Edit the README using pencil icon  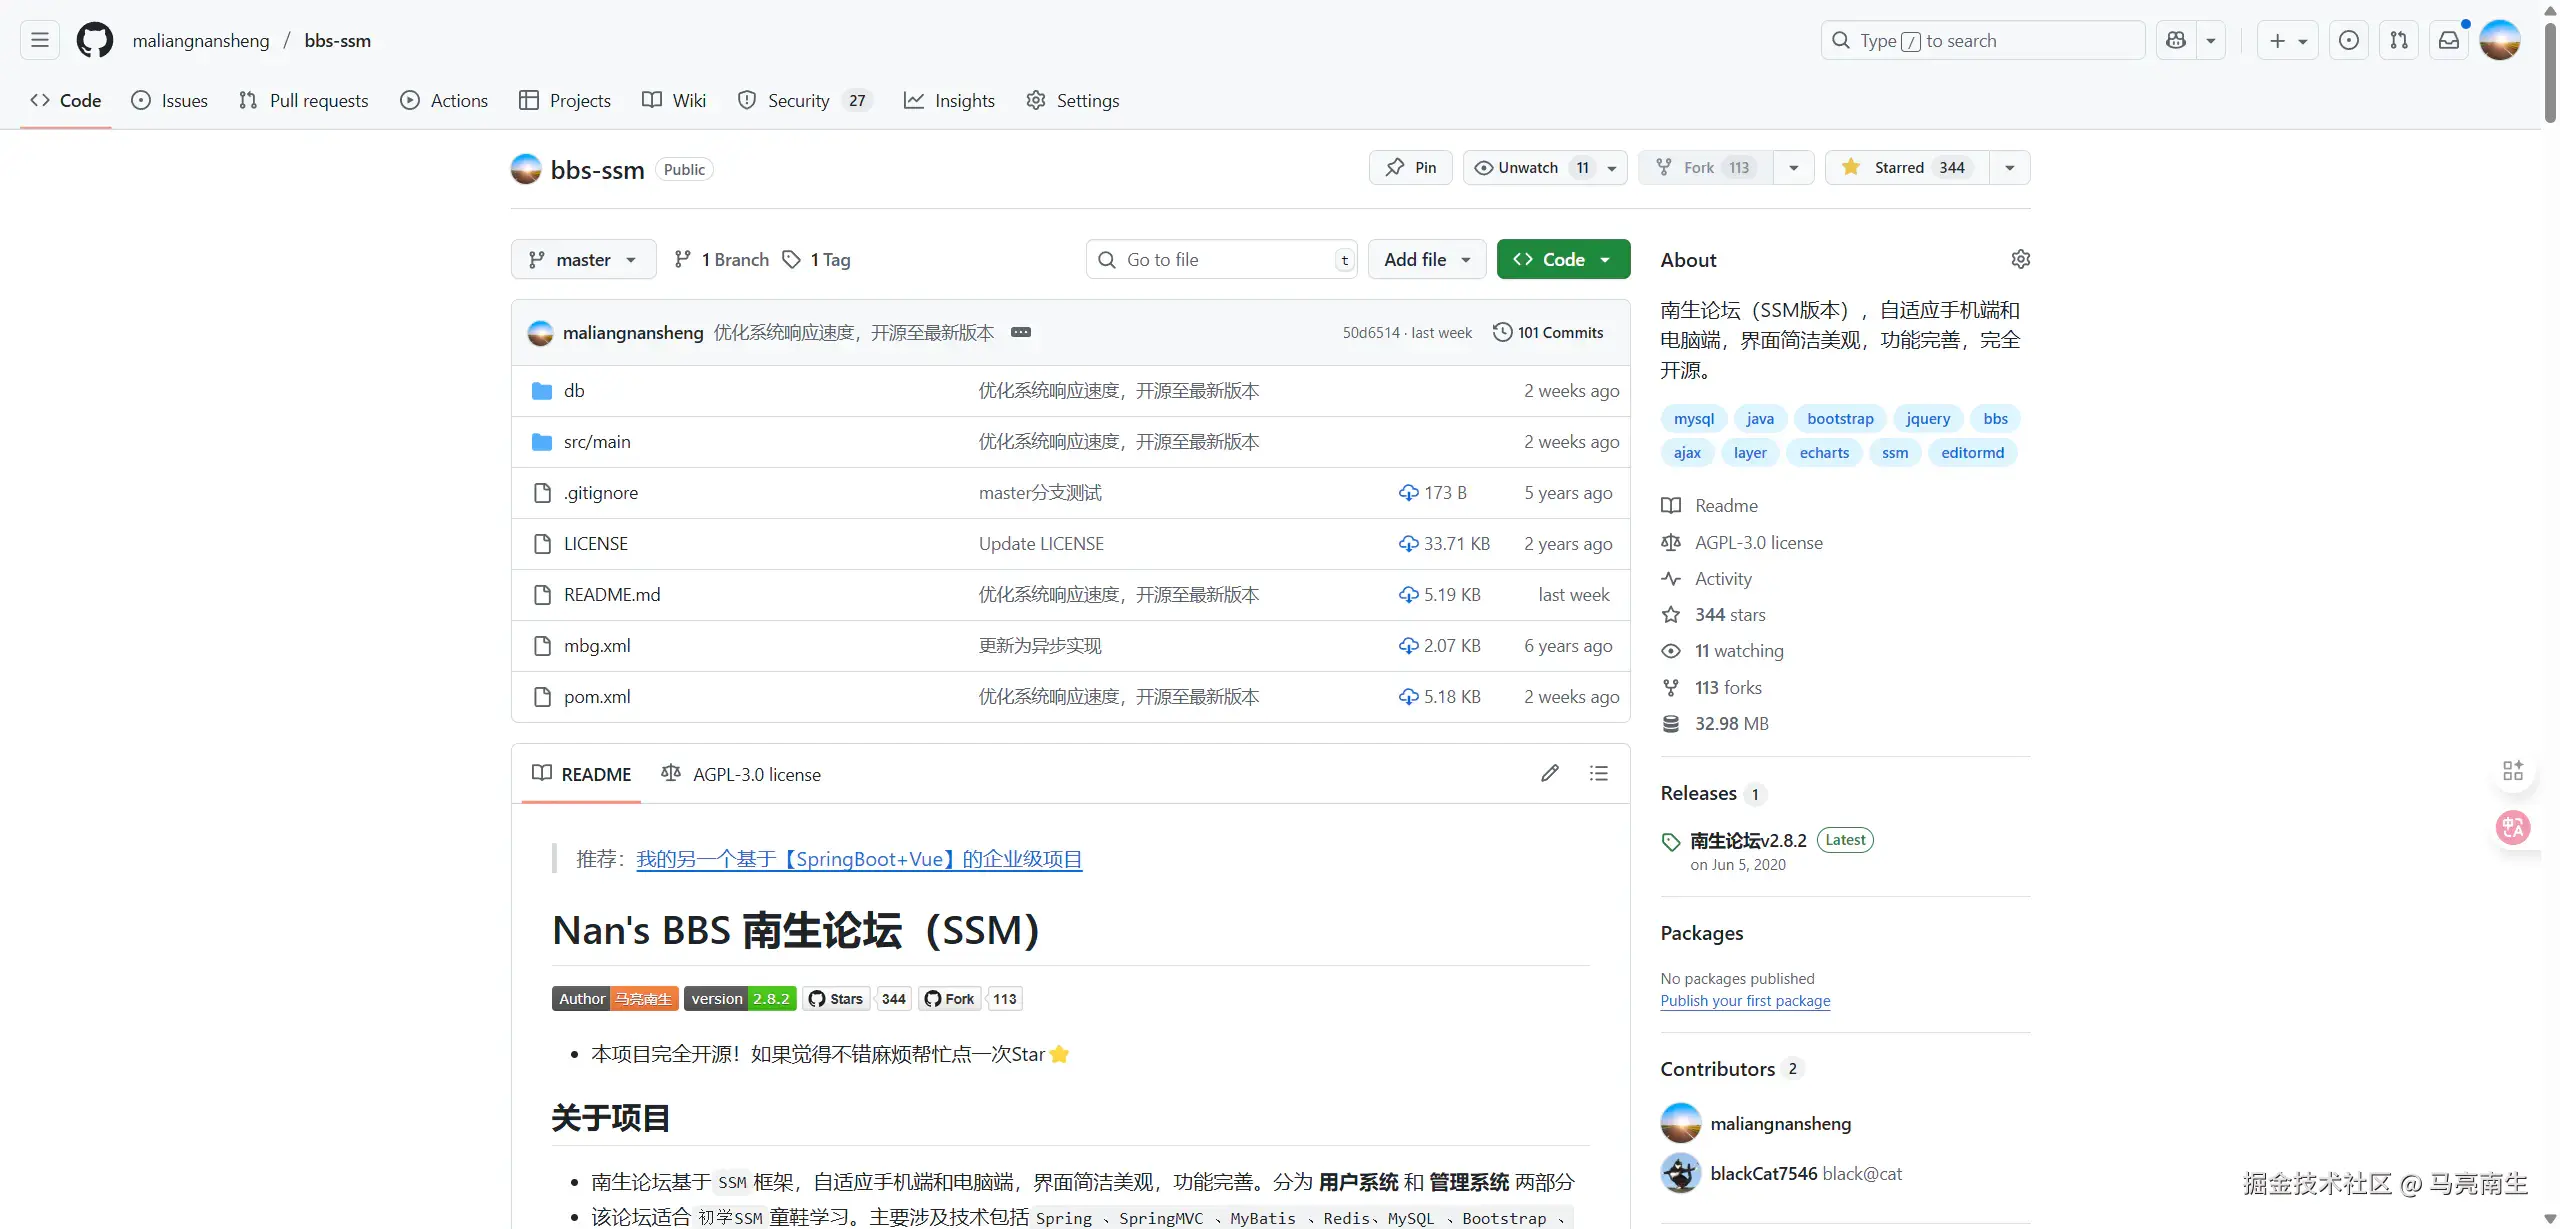coord(1549,773)
